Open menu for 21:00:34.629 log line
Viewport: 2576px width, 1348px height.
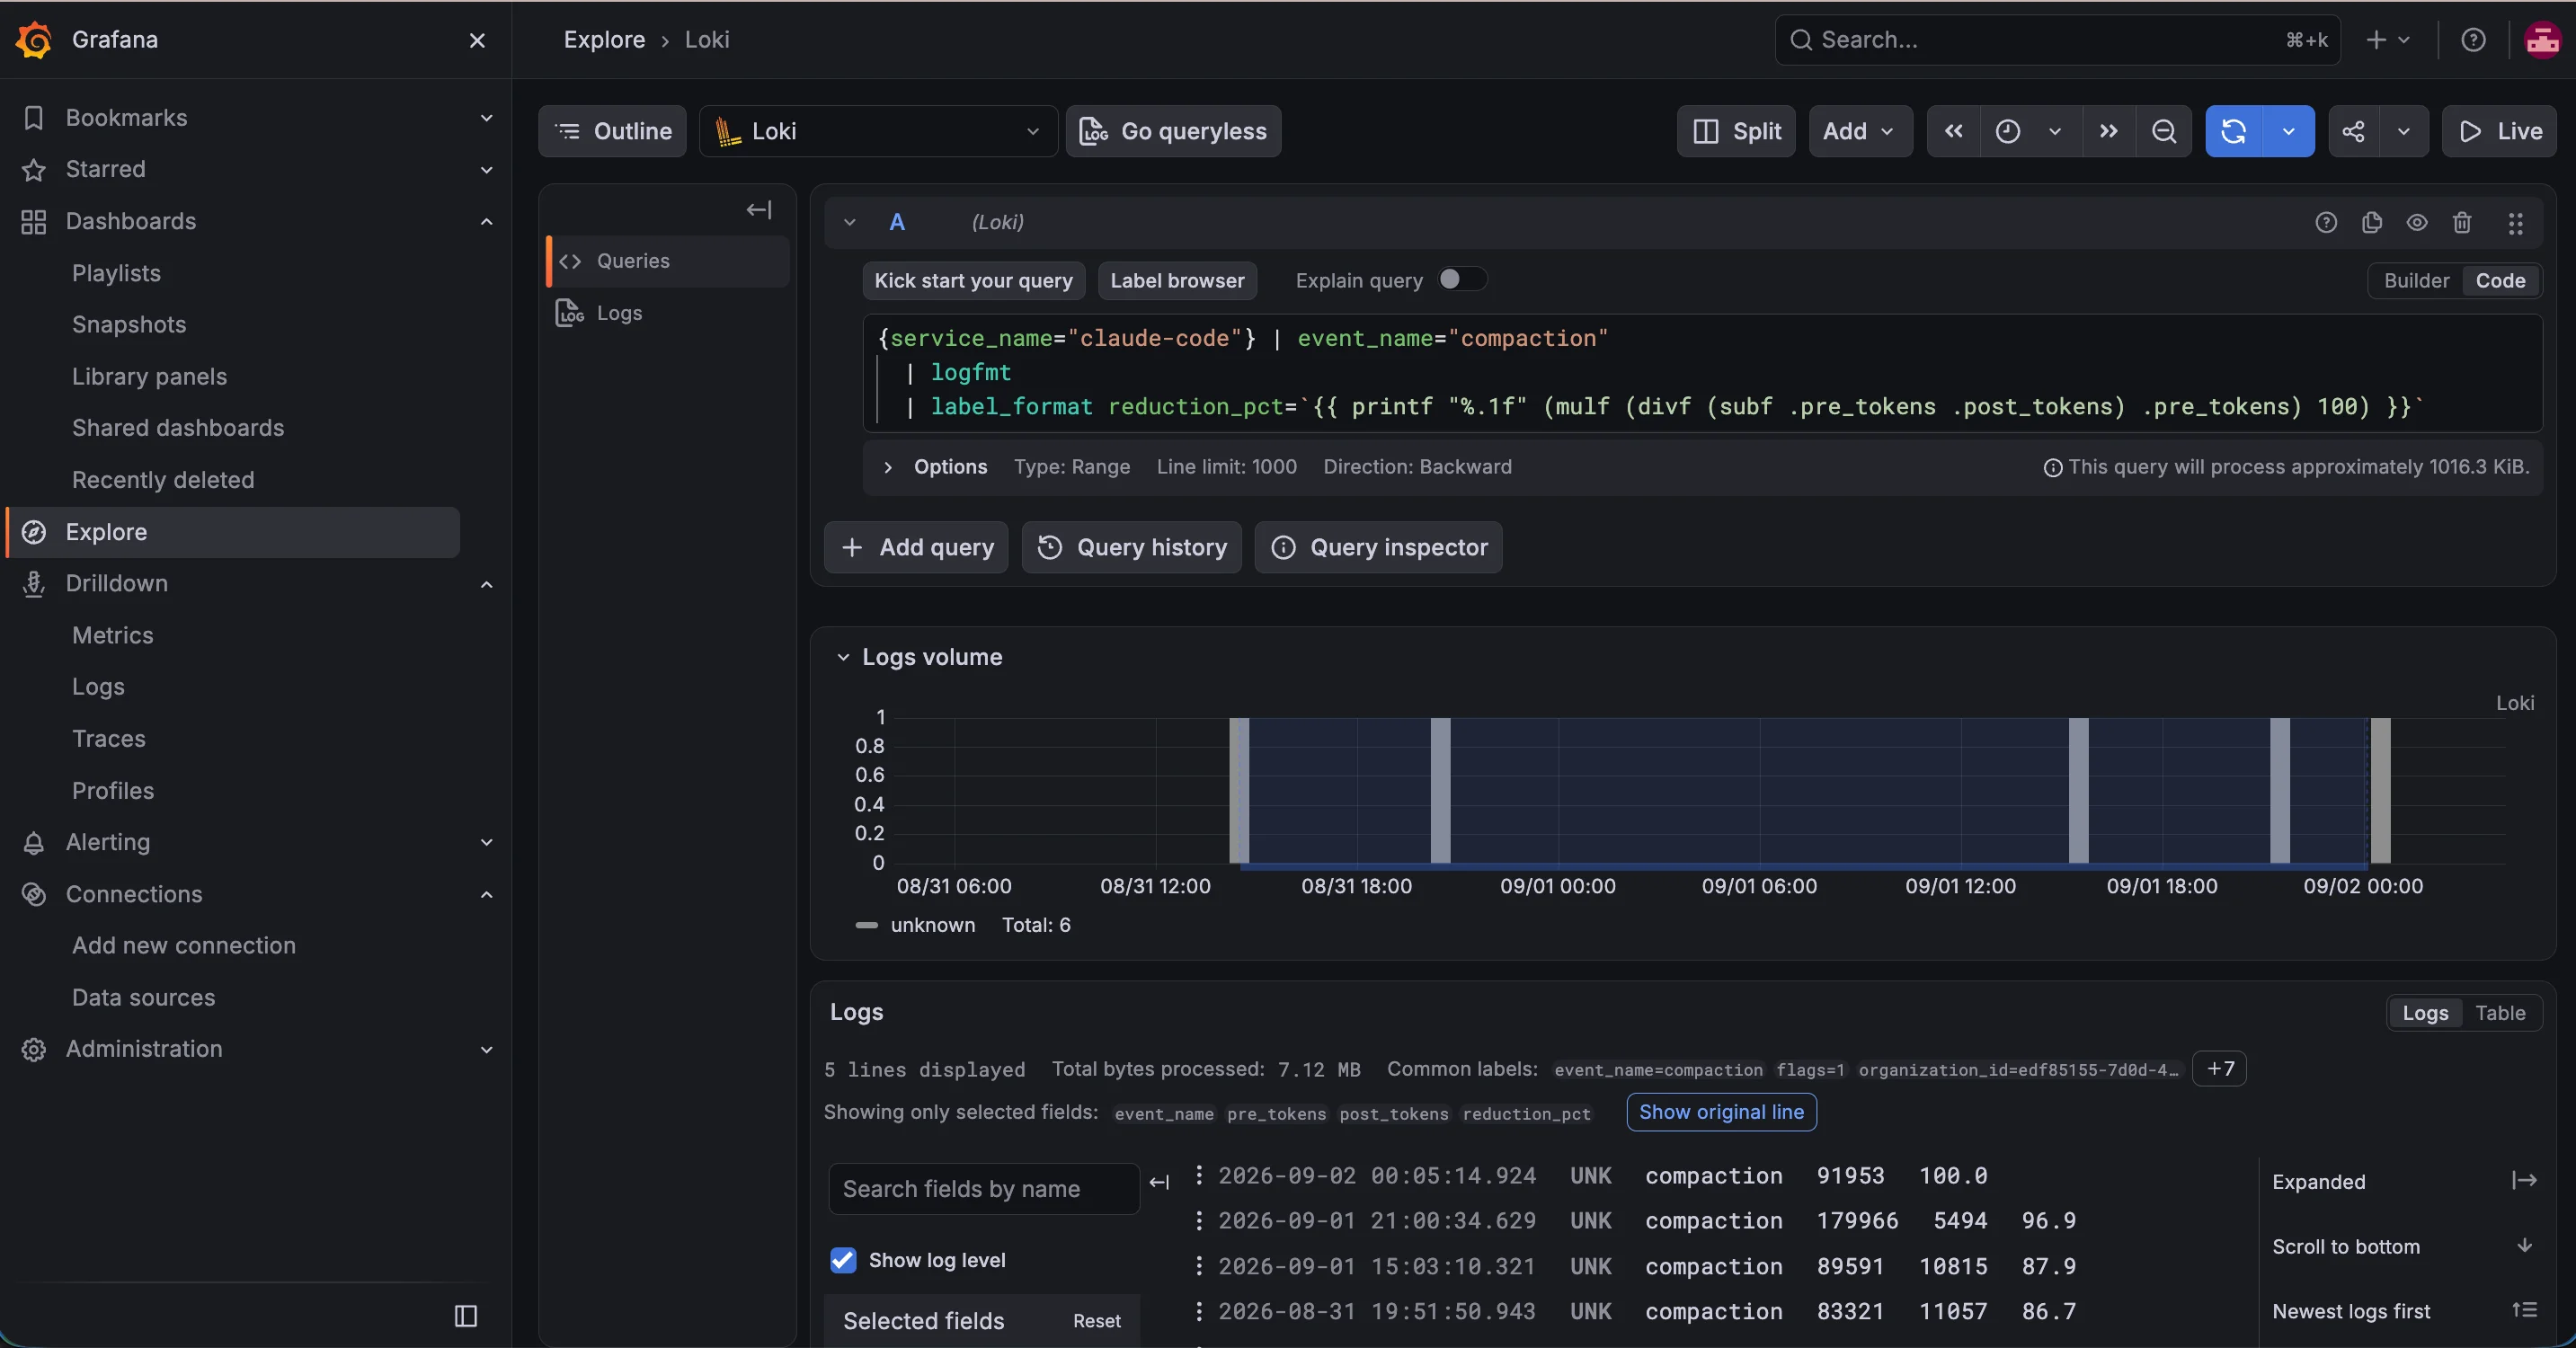click(1199, 1221)
